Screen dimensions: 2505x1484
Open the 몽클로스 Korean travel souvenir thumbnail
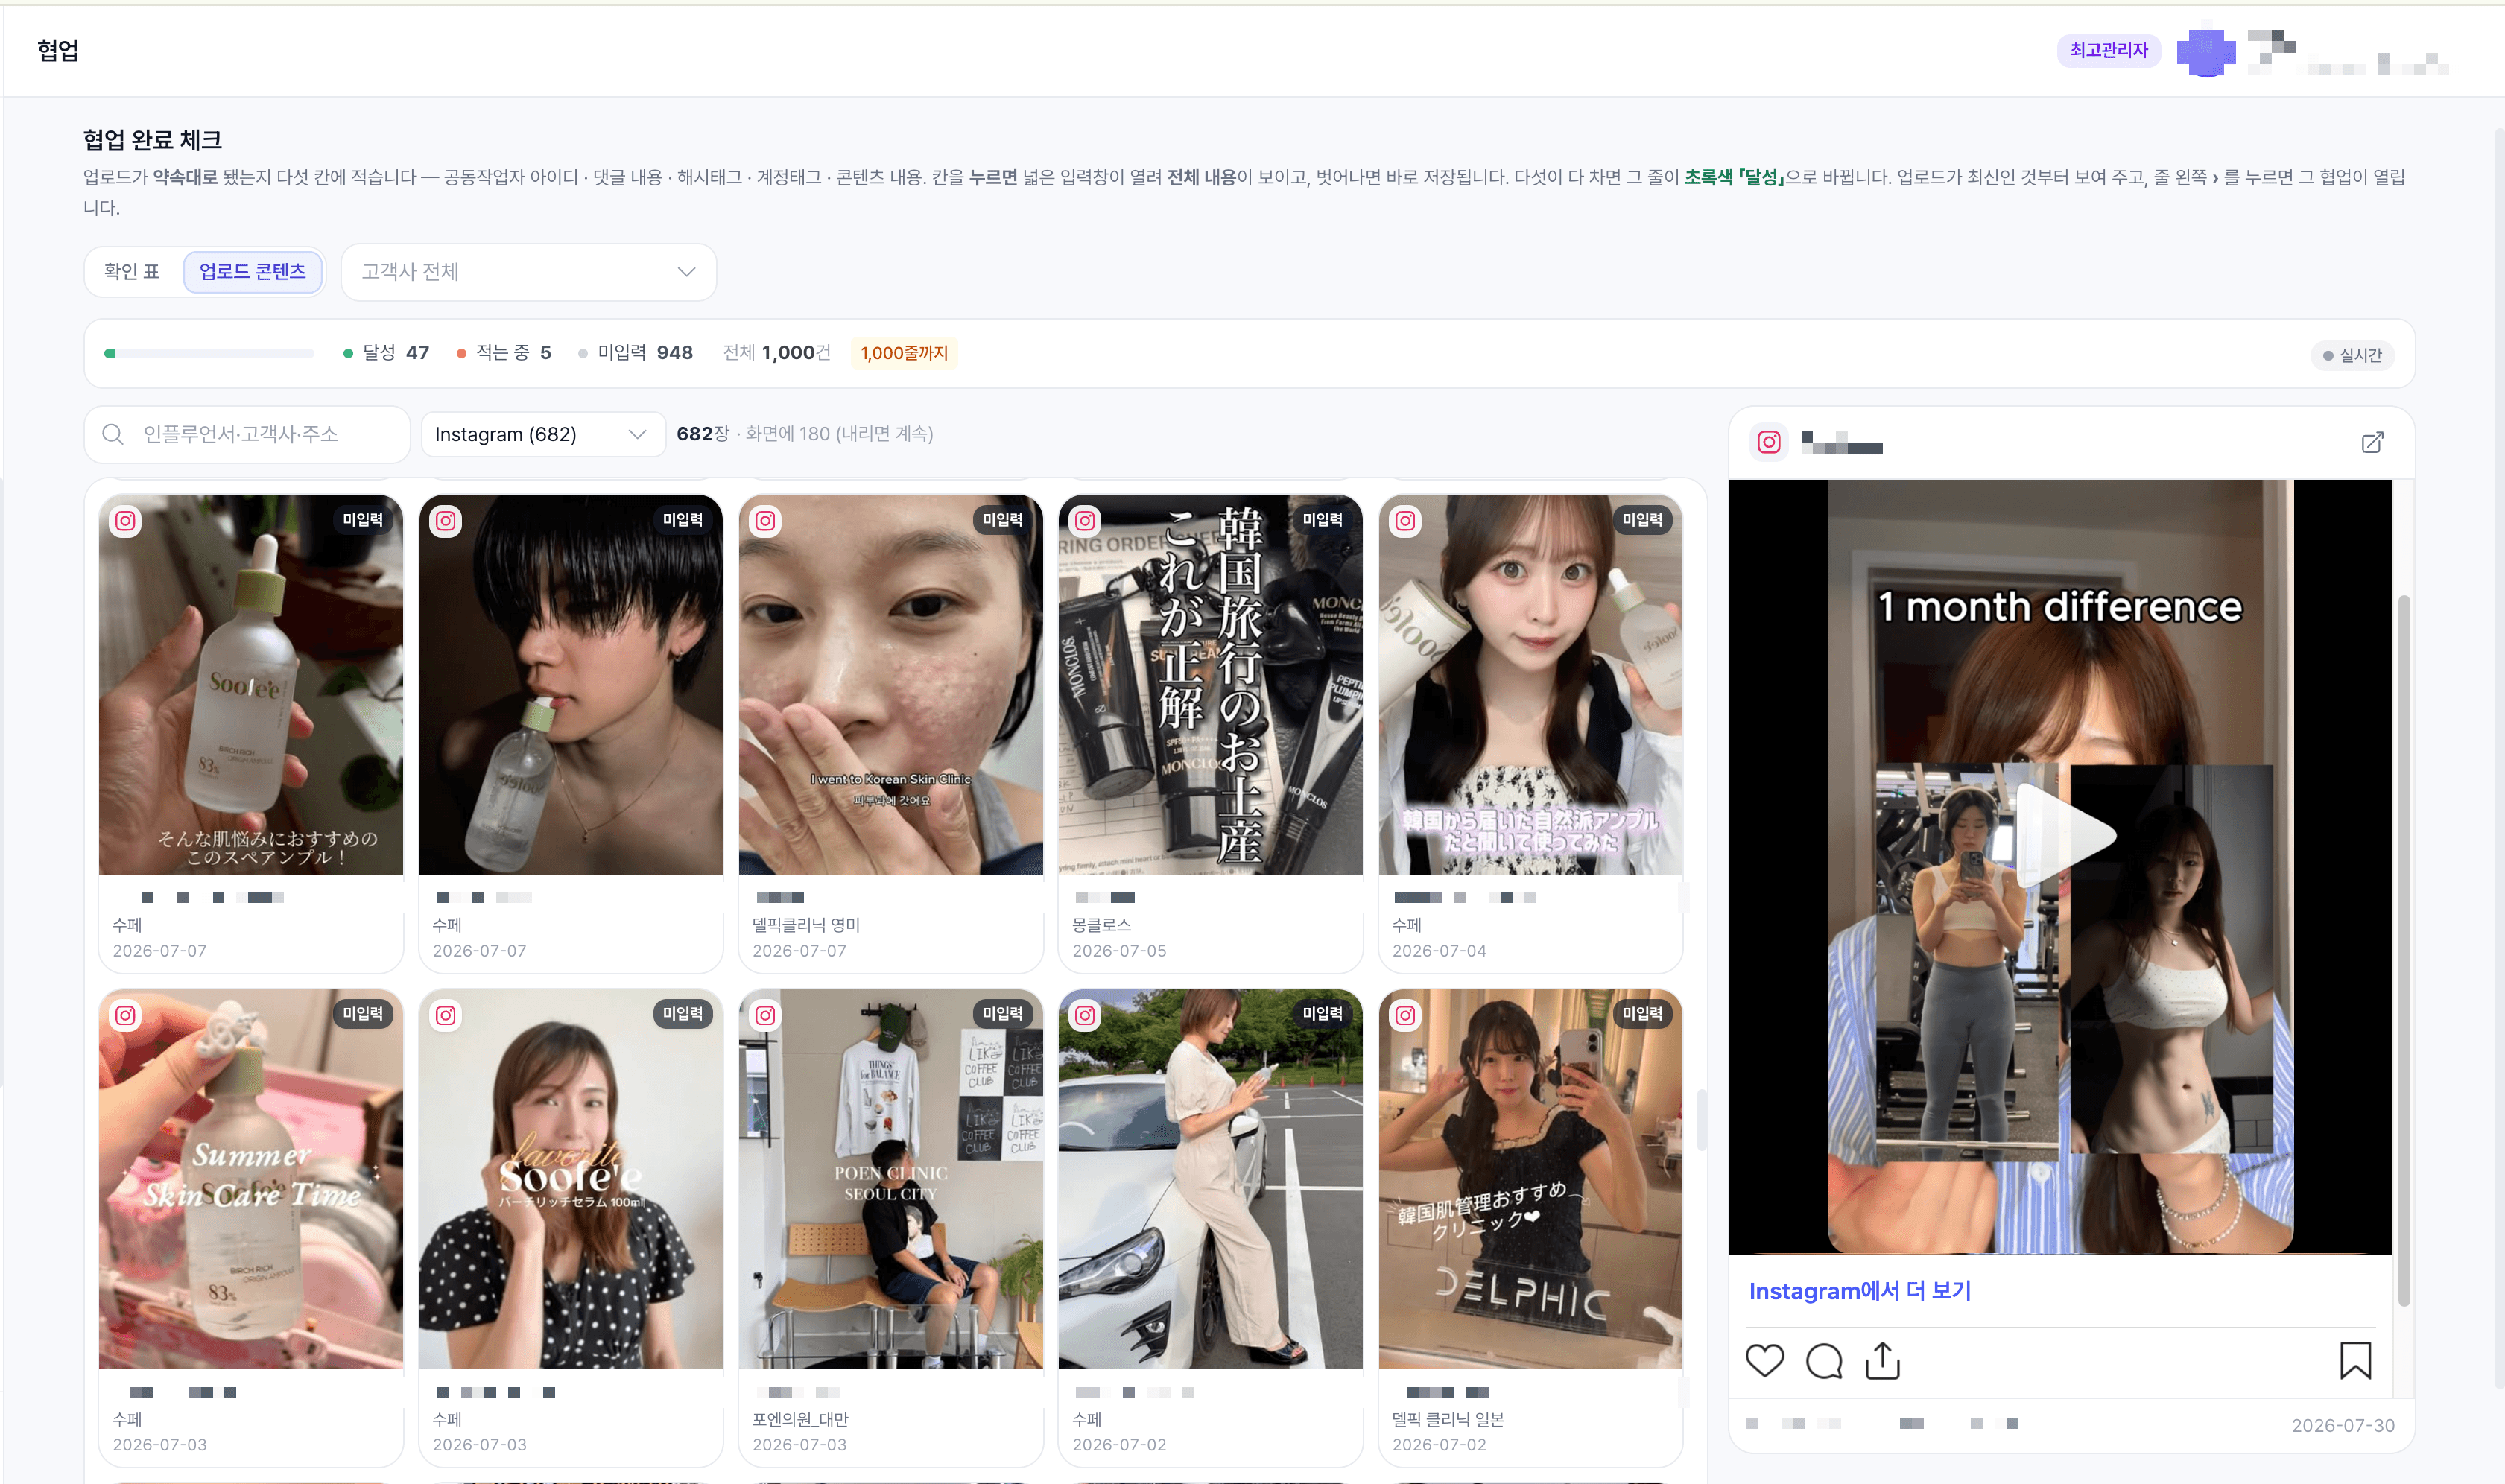1210,685
